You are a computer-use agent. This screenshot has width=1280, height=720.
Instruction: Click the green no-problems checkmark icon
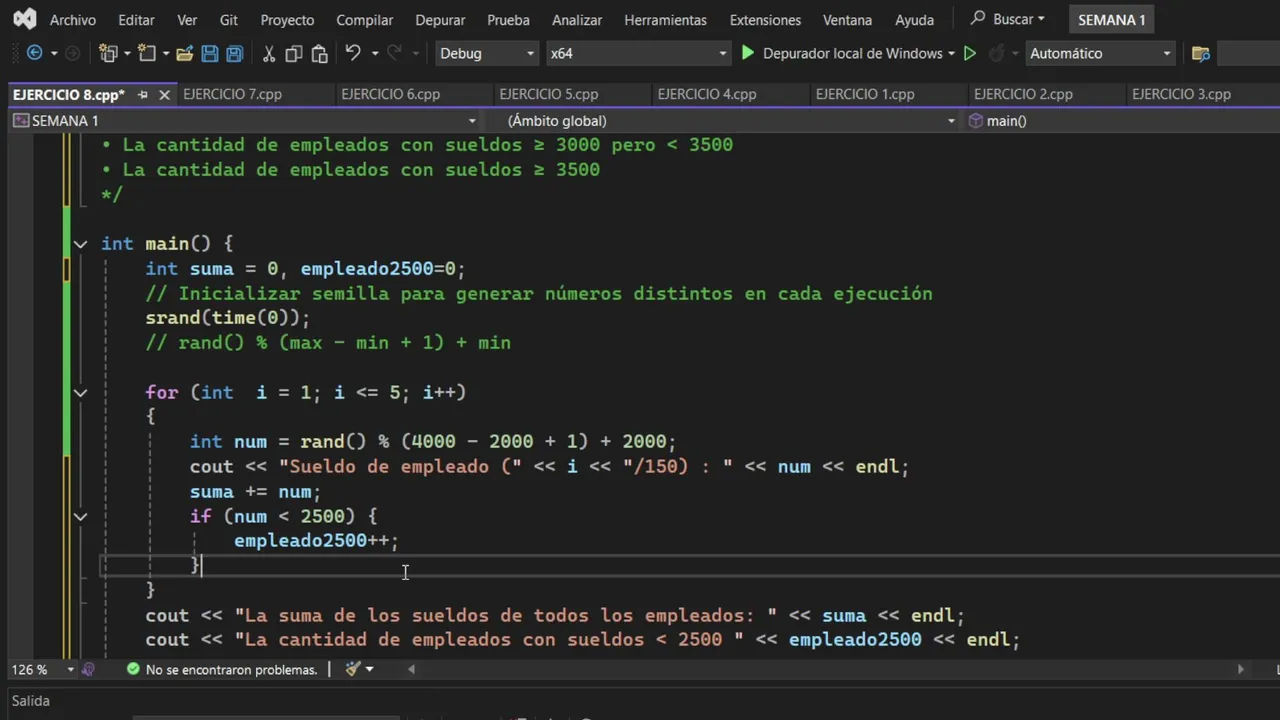pos(133,669)
